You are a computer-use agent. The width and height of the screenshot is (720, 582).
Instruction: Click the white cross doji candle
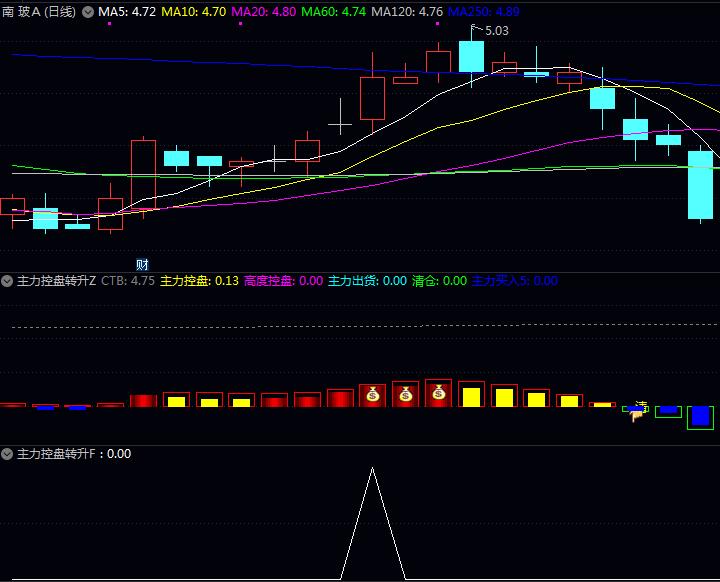(340, 124)
